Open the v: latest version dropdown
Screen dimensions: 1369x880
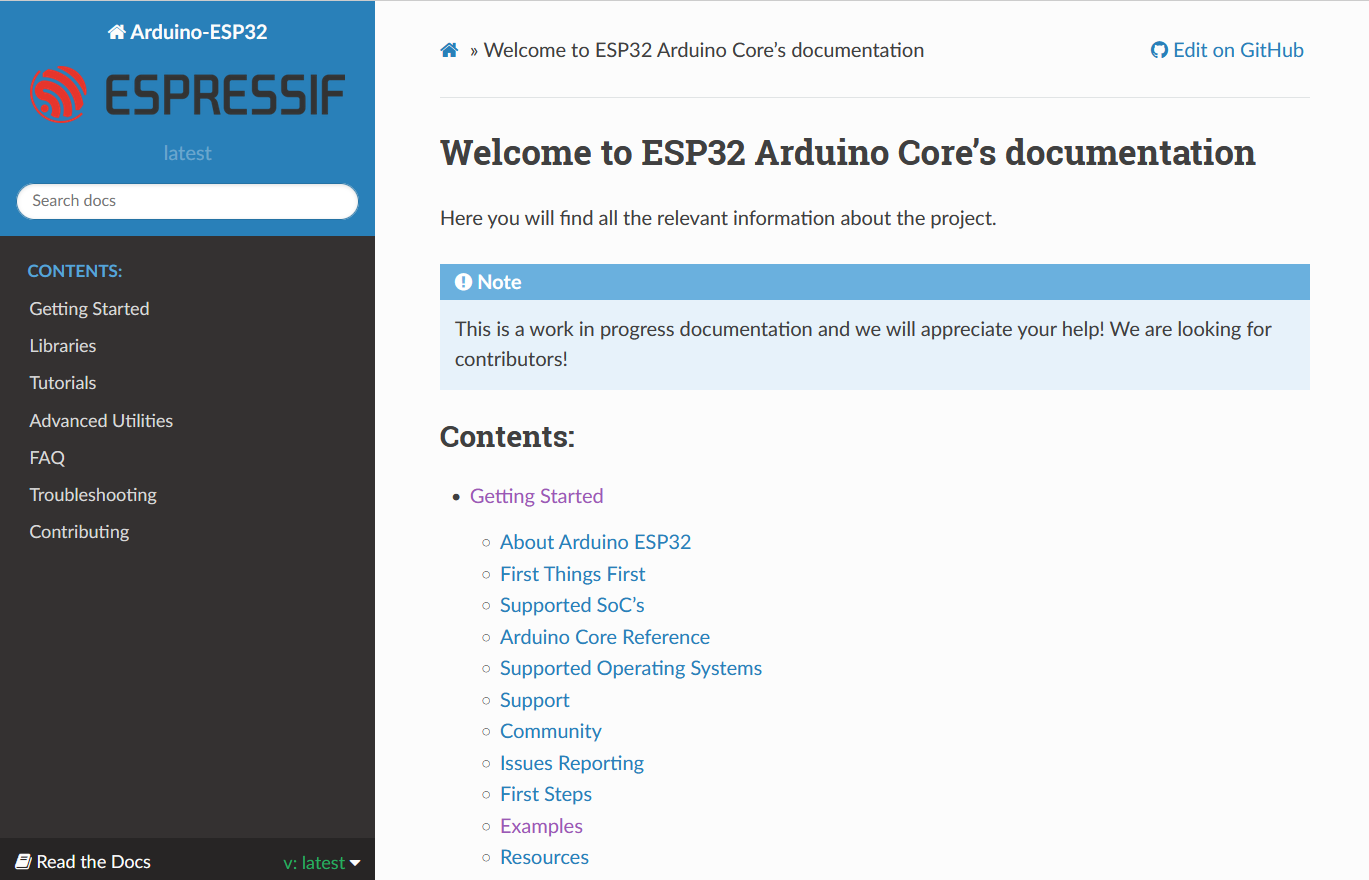coord(321,862)
